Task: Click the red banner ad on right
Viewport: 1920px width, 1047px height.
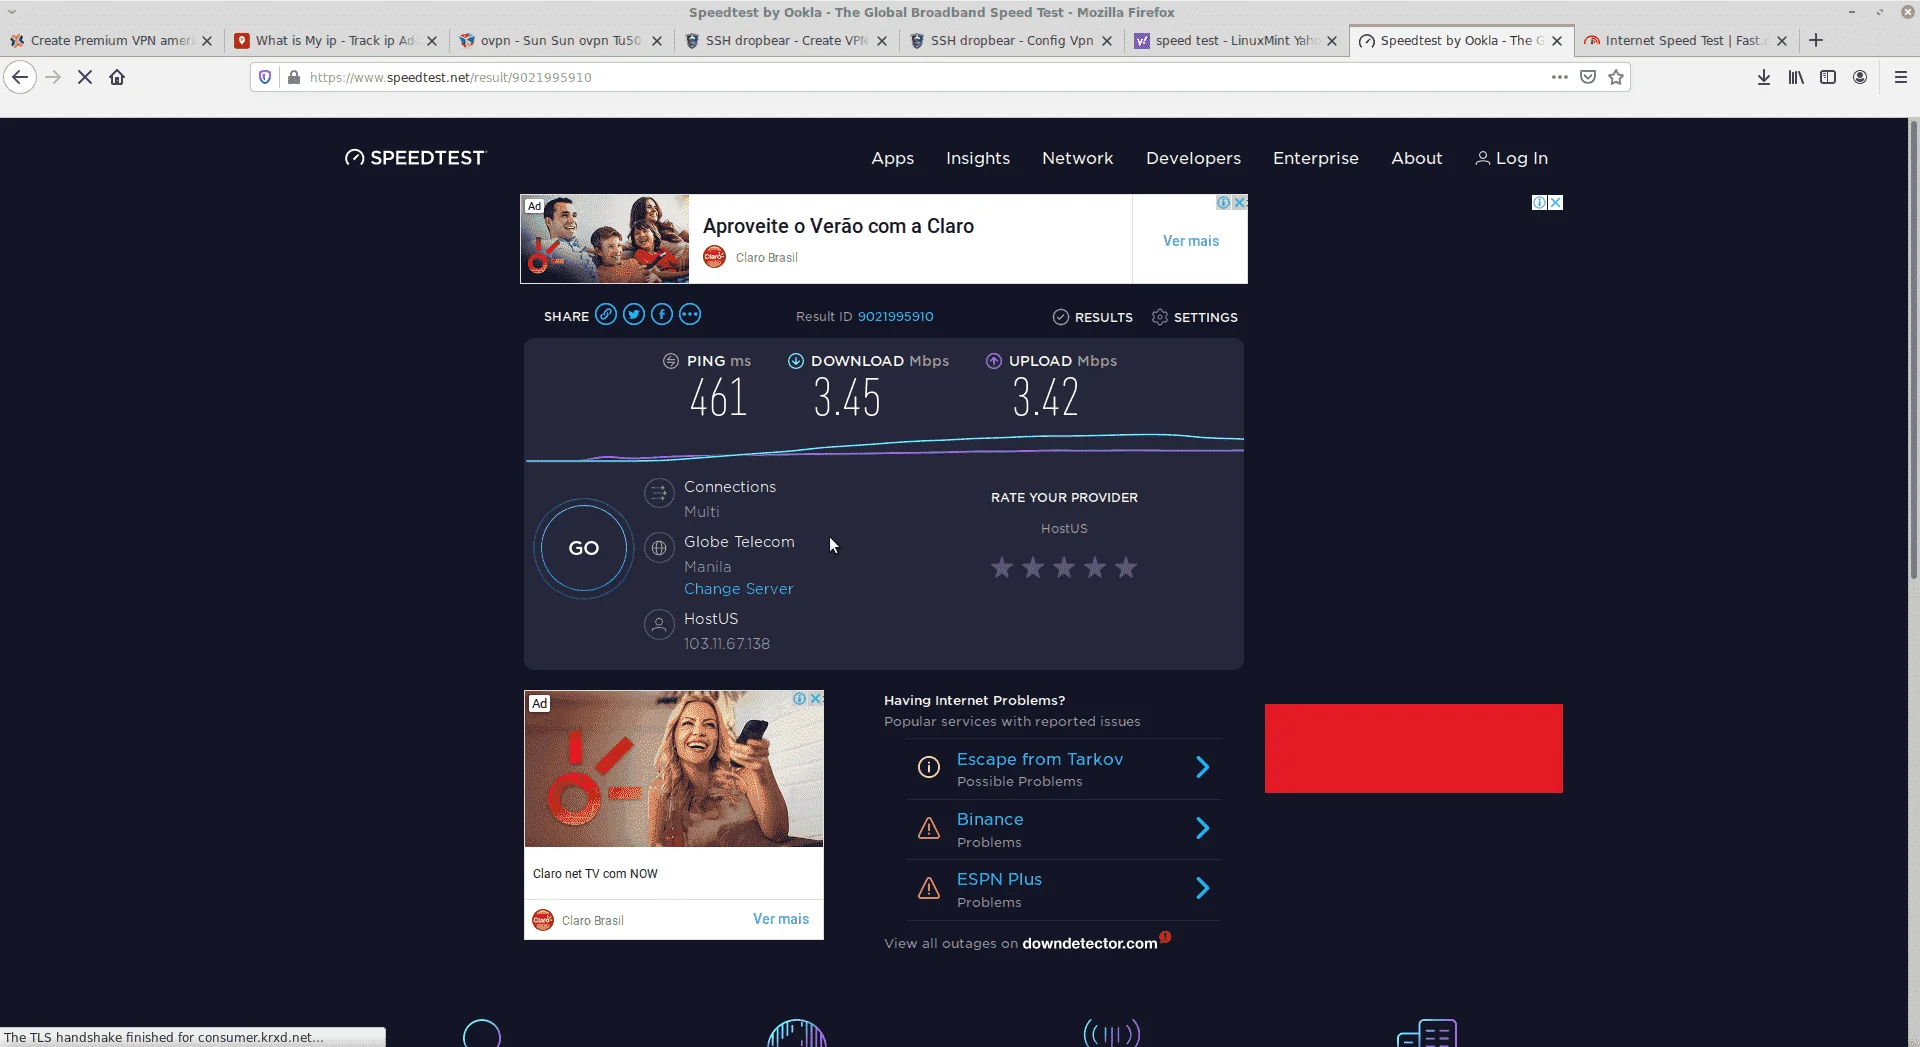Action: (1413, 748)
